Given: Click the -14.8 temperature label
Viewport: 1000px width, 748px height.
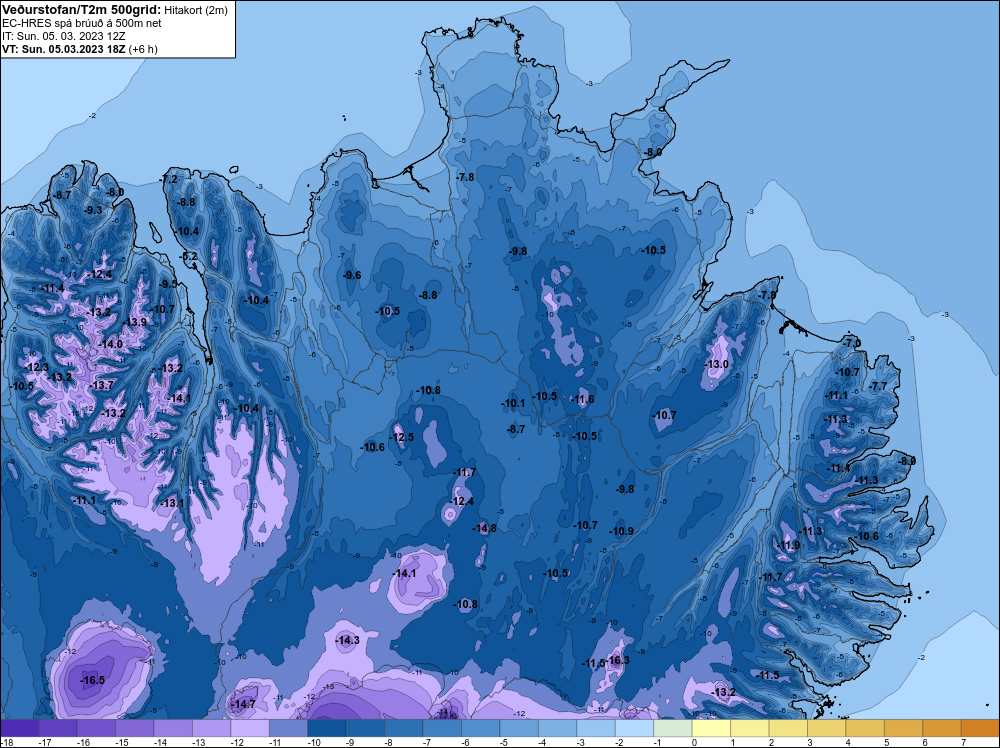Looking at the screenshot, I should pos(485,528).
